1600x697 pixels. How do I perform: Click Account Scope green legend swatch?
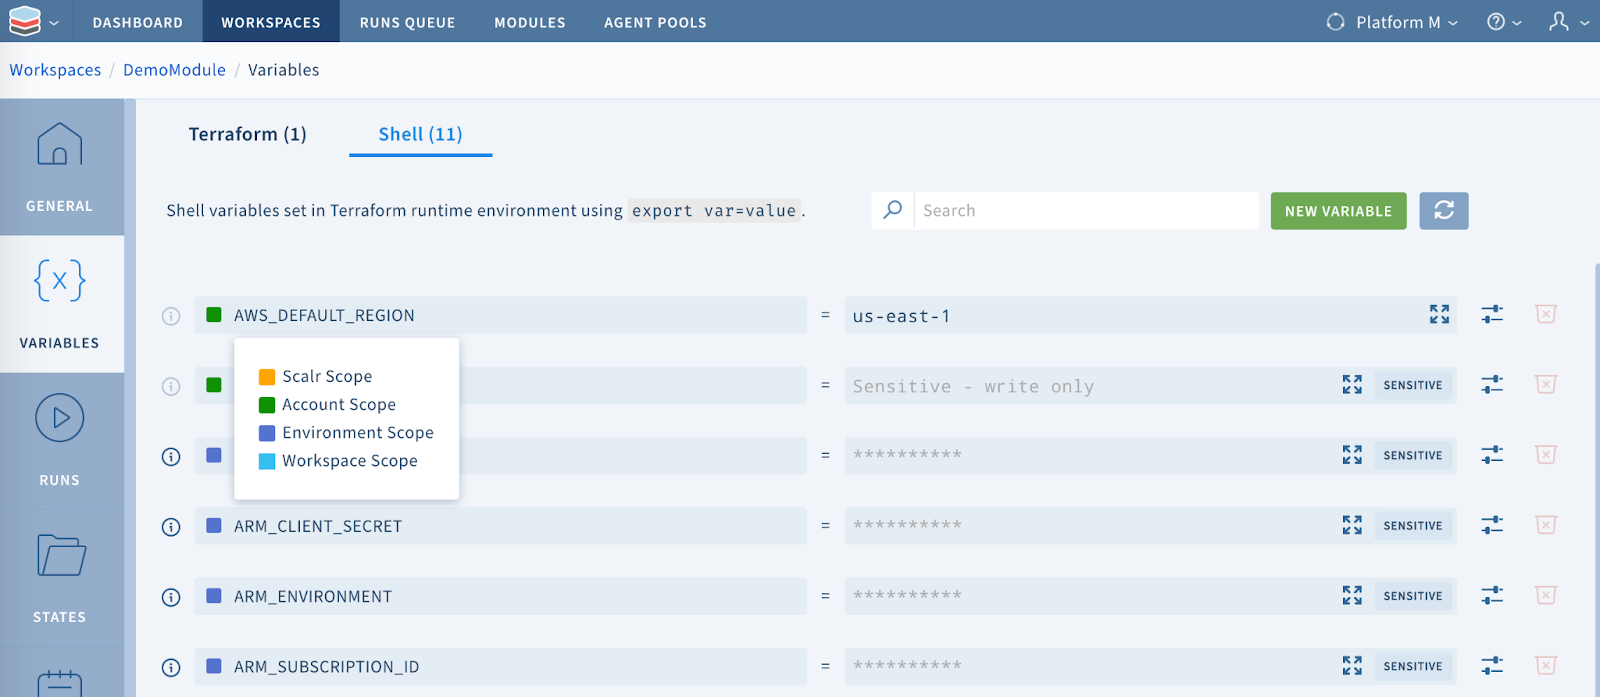point(266,405)
